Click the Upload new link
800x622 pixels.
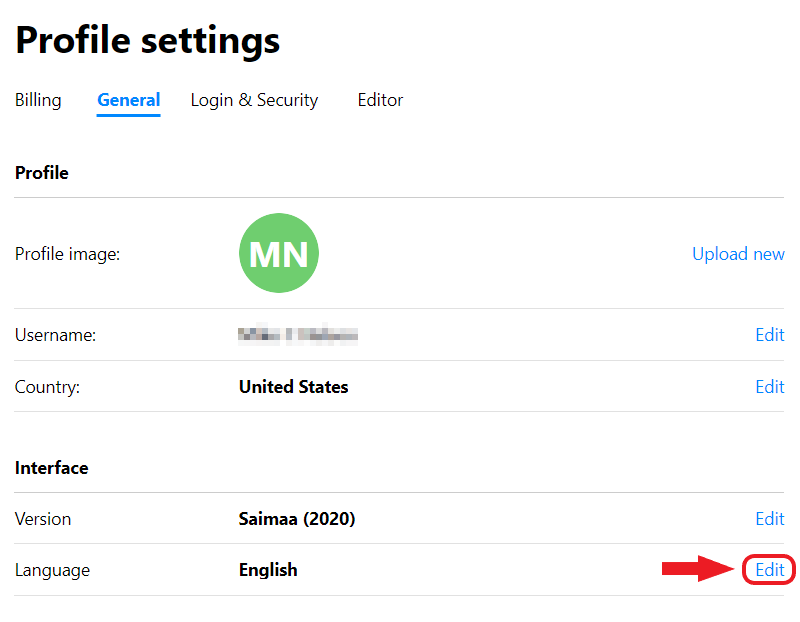[738, 254]
